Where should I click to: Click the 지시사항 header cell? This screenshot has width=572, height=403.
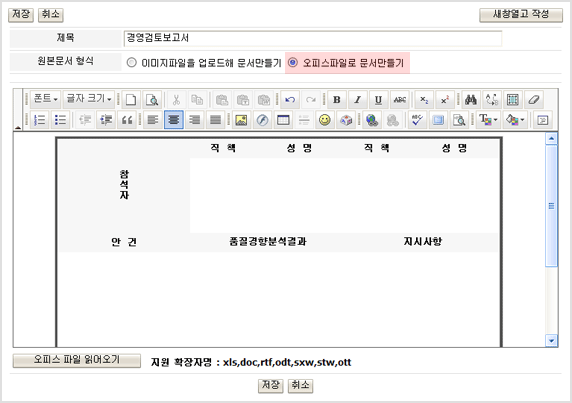click(x=422, y=241)
